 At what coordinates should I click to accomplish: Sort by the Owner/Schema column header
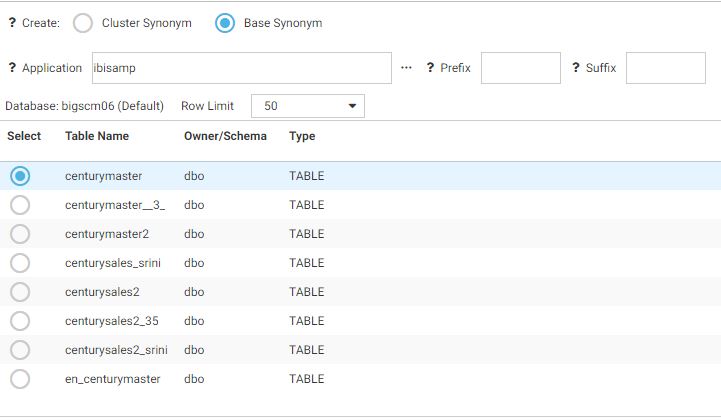pos(225,136)
